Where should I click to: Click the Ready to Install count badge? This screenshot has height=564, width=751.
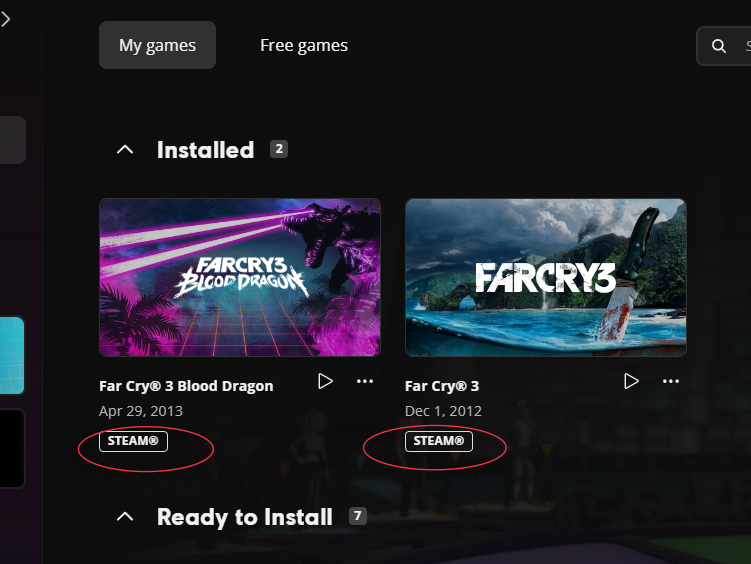point(357,516)
